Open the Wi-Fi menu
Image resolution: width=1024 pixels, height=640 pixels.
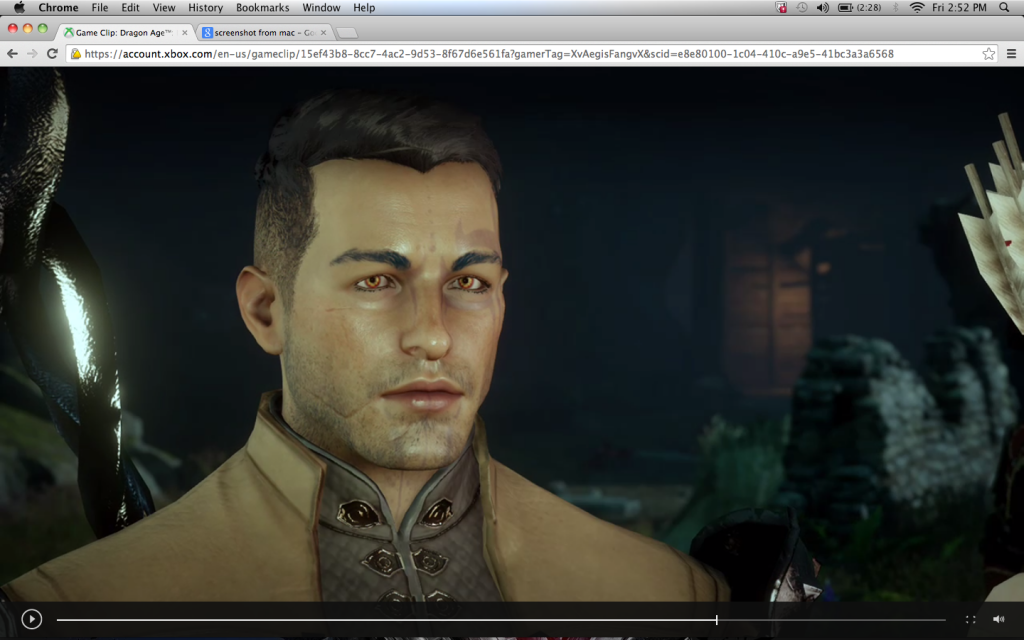[918, 7]
